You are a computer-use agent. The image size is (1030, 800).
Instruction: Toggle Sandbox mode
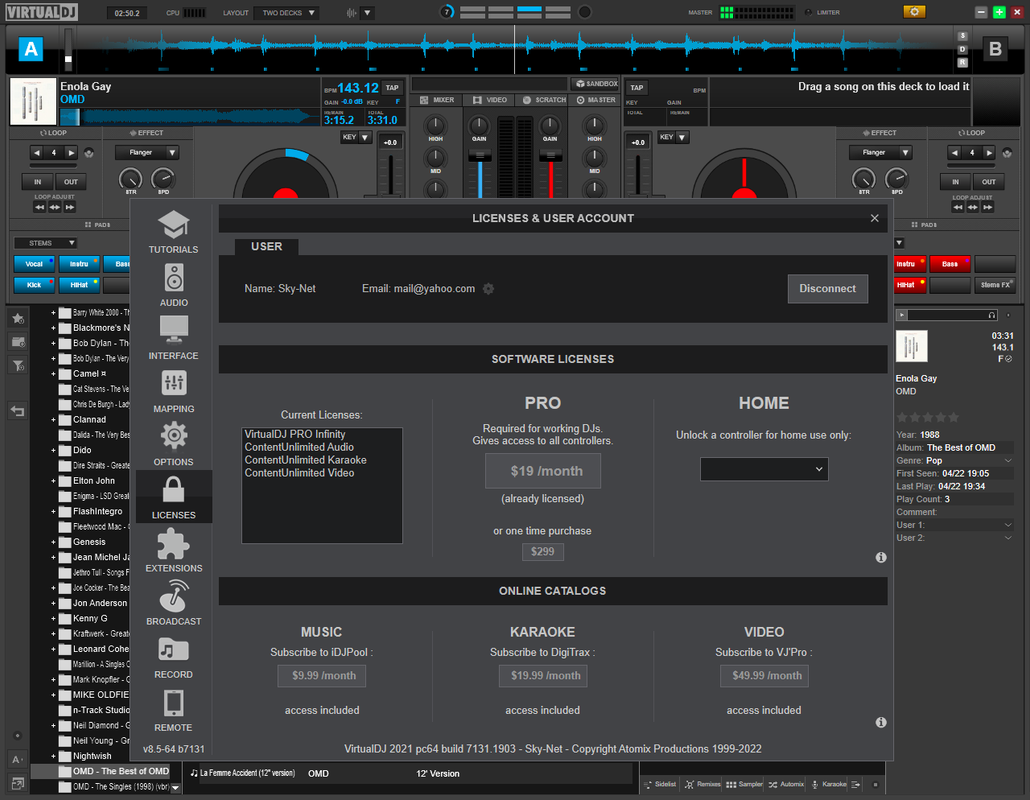click(x=596, y=84)
